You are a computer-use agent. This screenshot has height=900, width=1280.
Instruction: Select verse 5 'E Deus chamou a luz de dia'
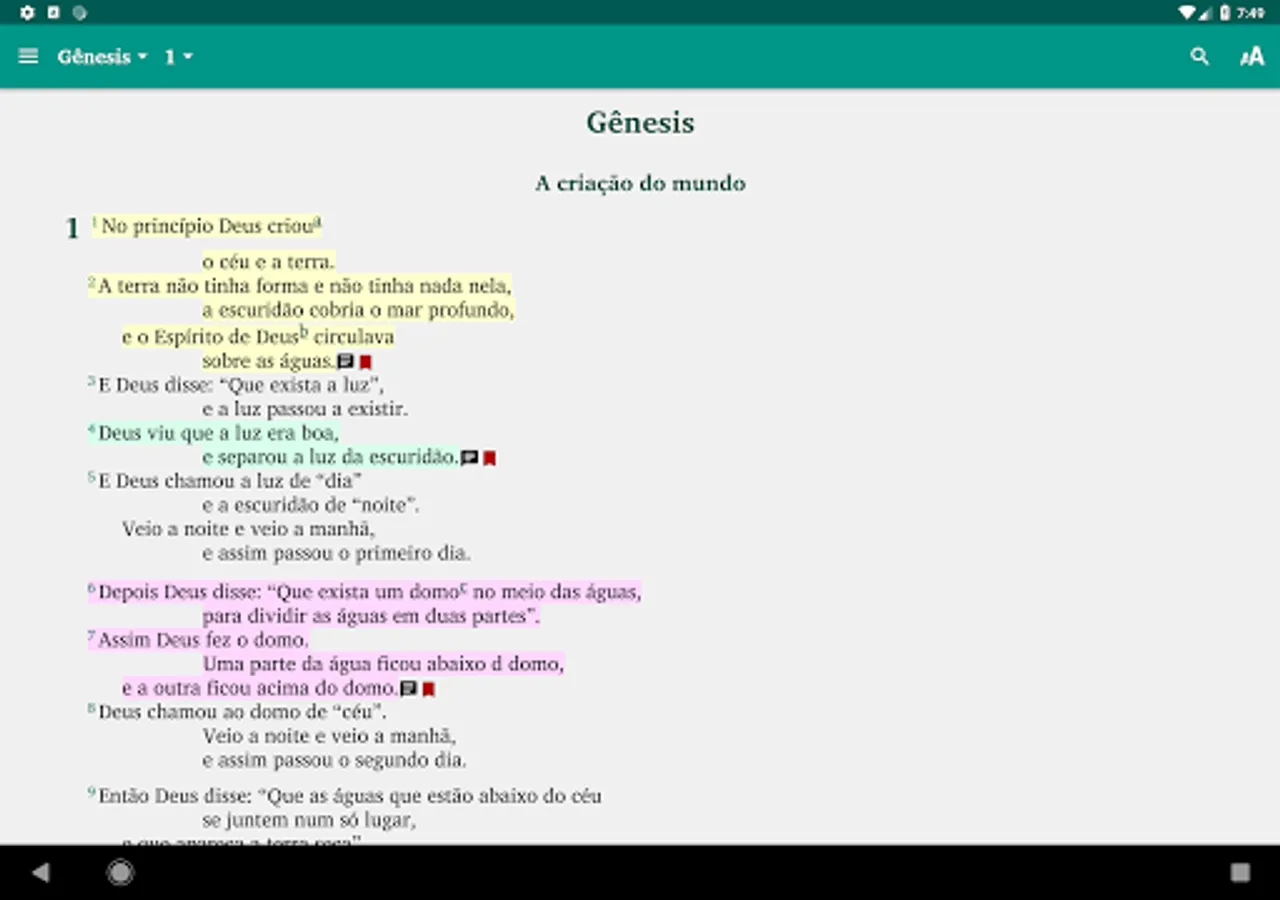tap(225, 481)
